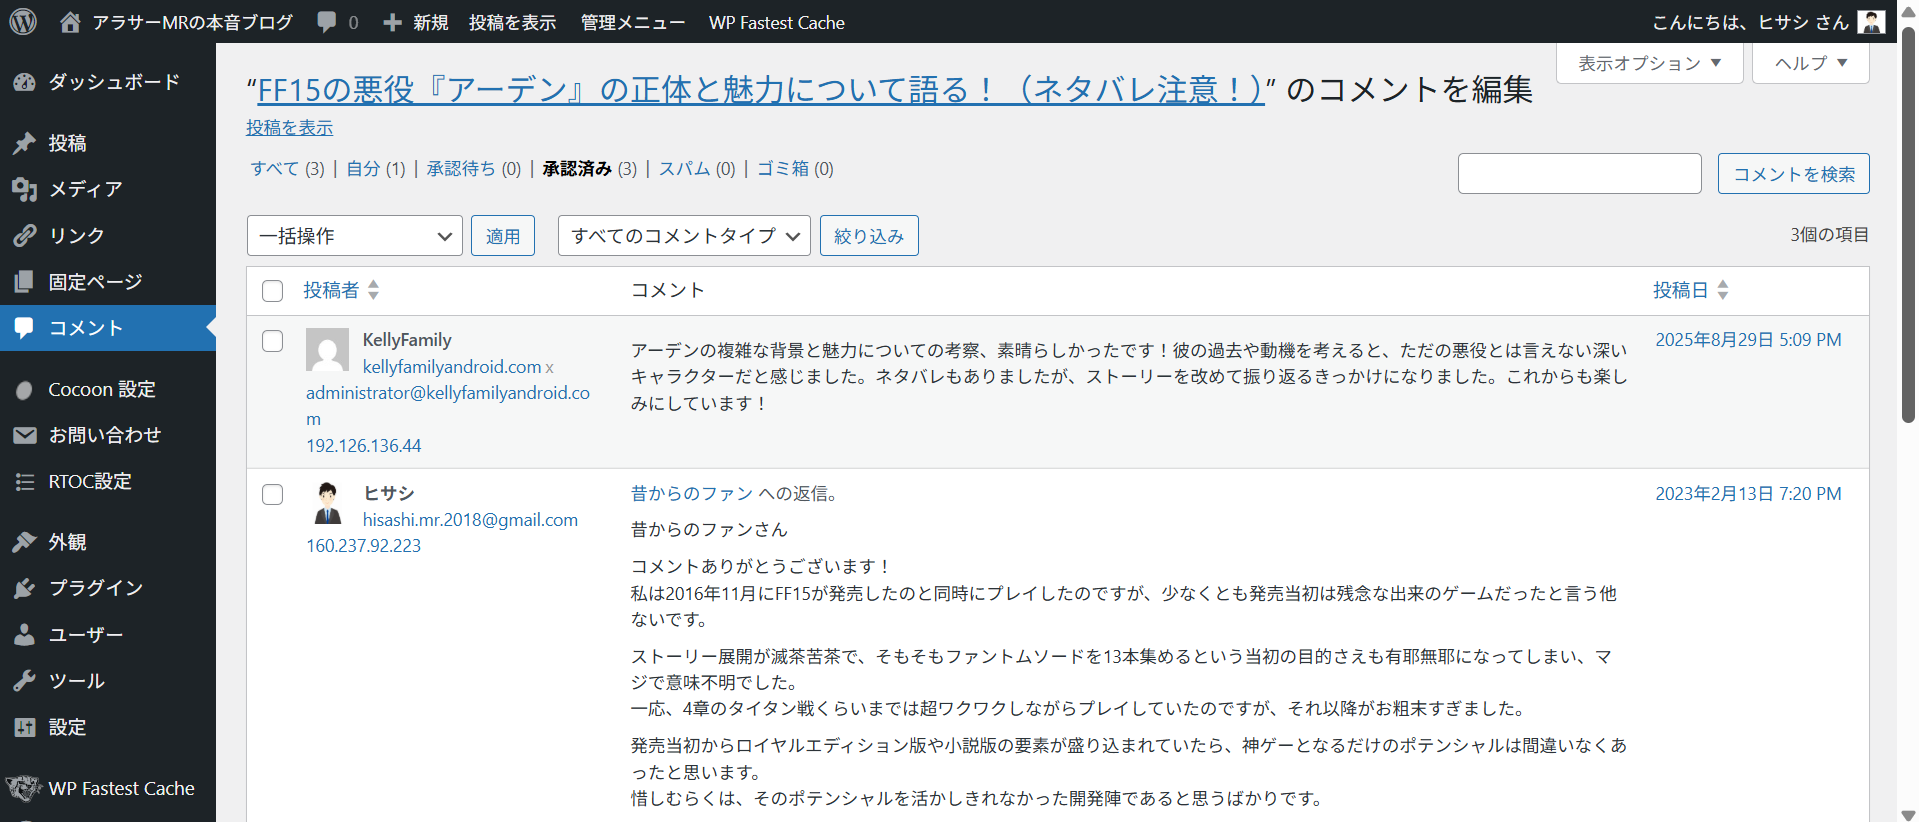Screen dimensions: 1919x822
Task: Open the FF15 アーデン post title link
Action: coord(760,90)
